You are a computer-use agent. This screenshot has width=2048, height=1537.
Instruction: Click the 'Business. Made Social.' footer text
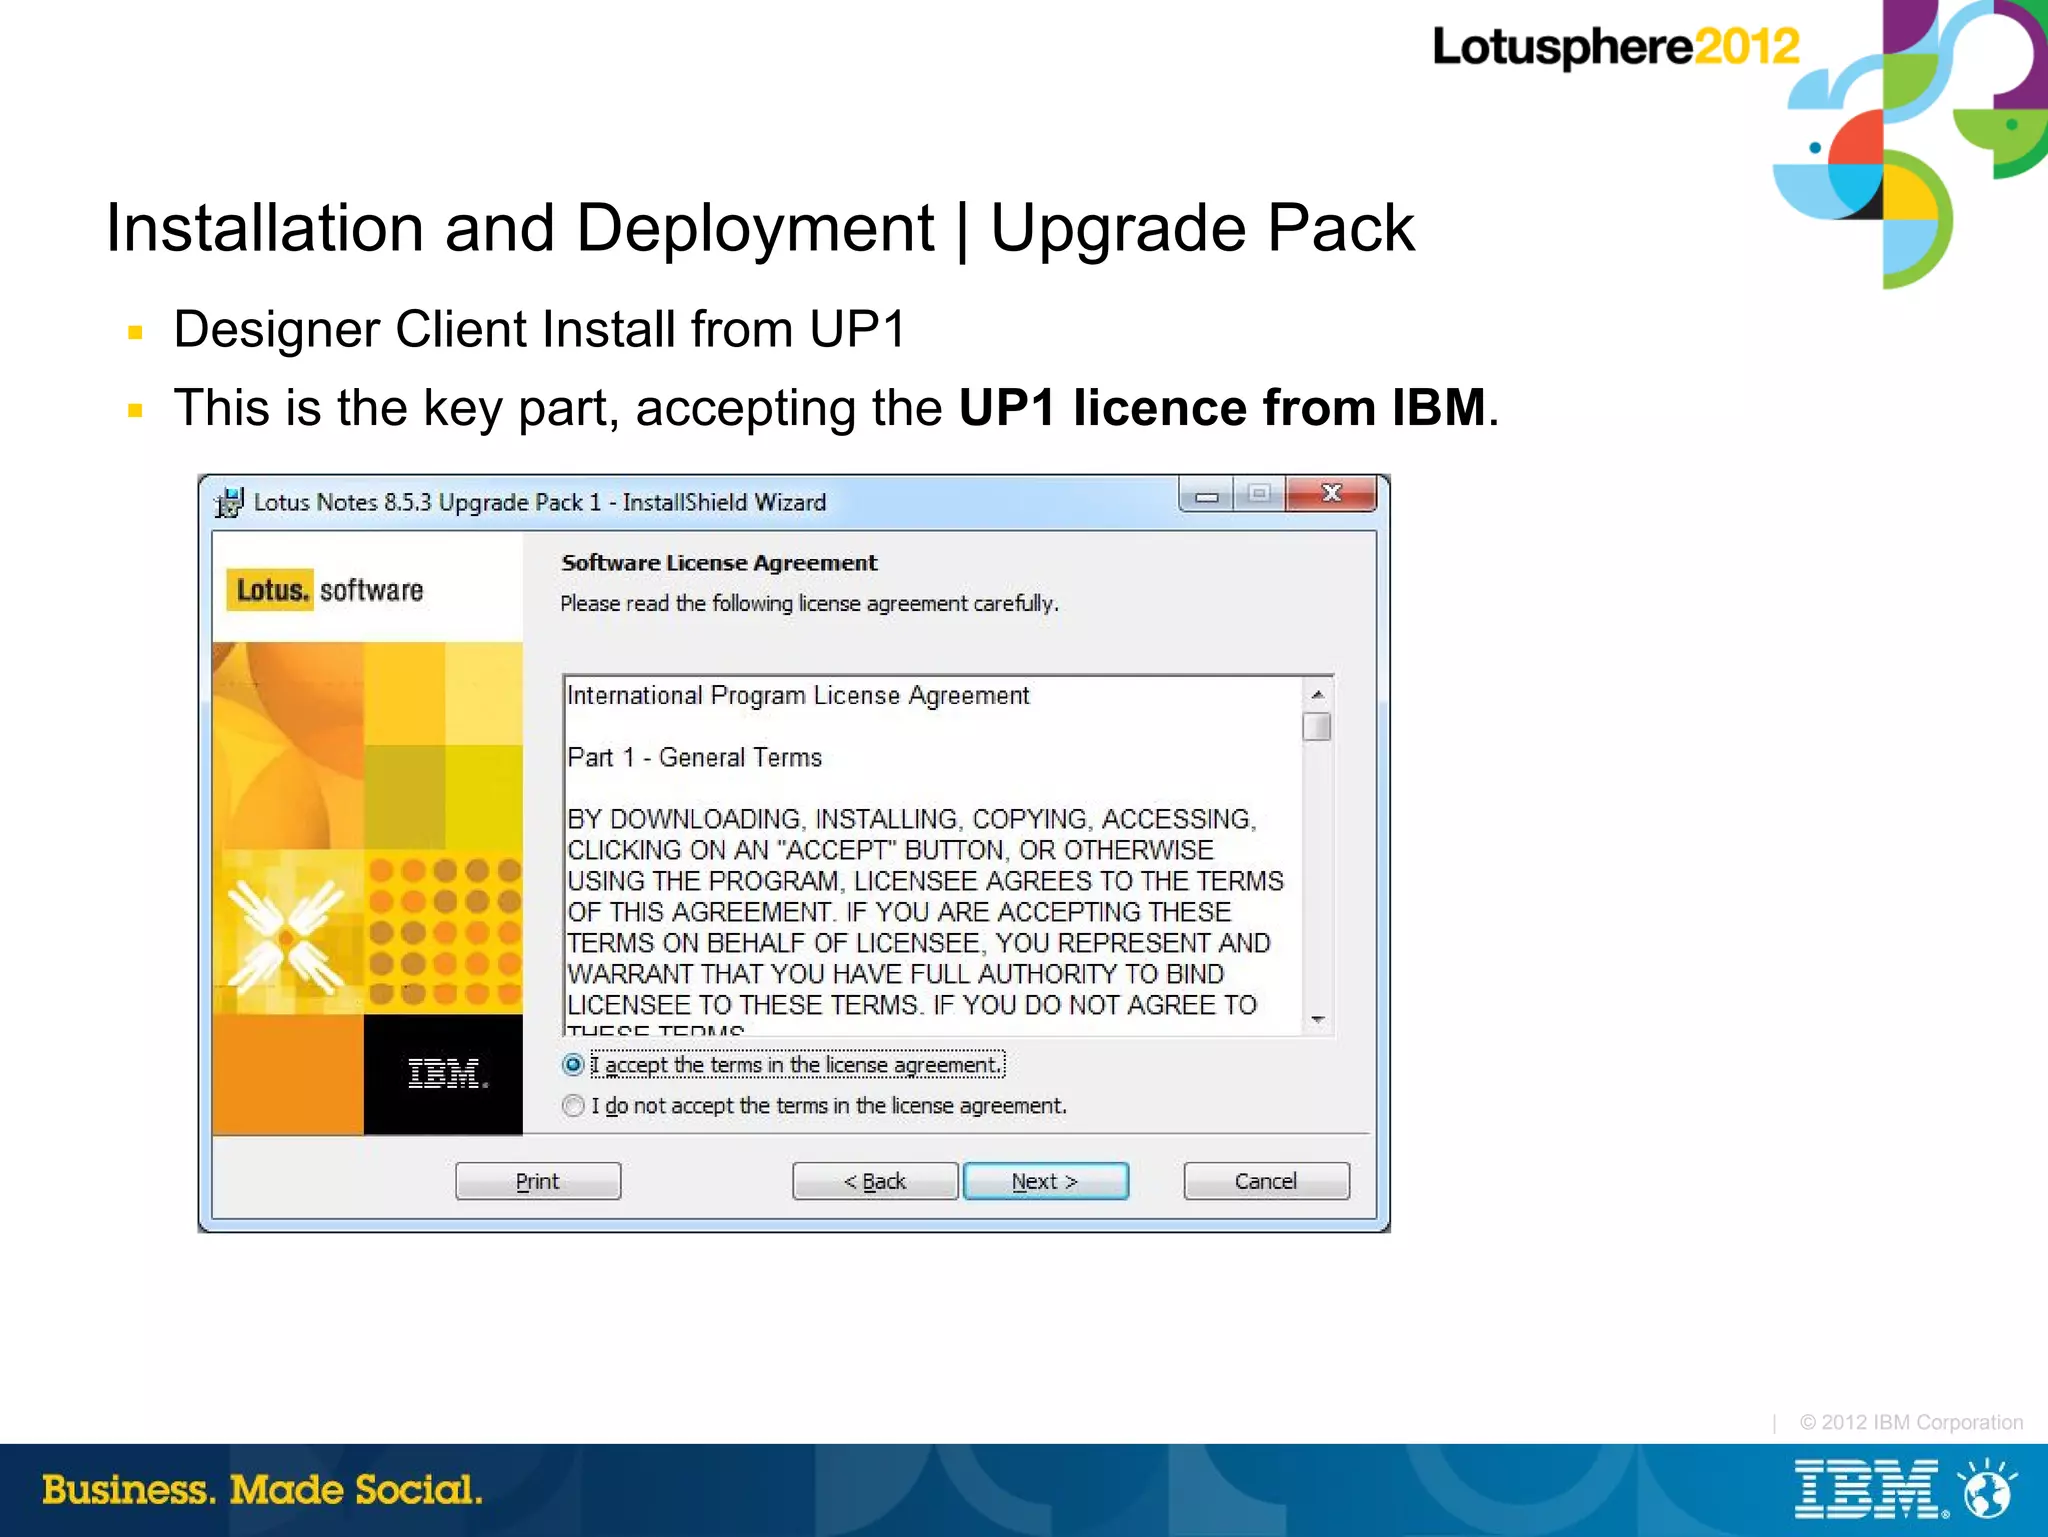pyautogui.click(x=262, y=1490)
